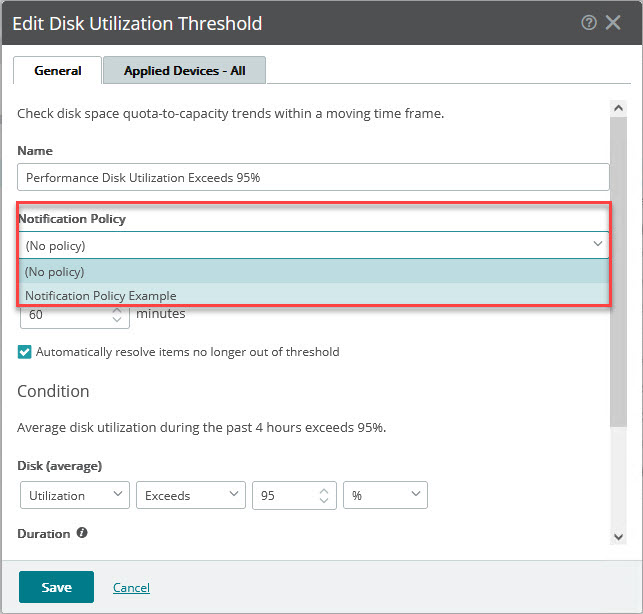Click the scrollbar down arrow
Image resolution: width=643 pixels, height=614 pixels.
click(618, 536)
